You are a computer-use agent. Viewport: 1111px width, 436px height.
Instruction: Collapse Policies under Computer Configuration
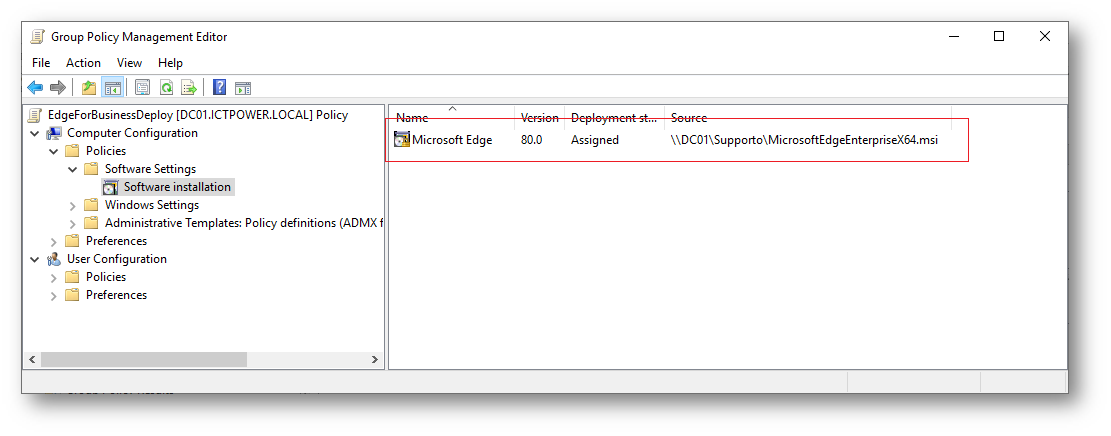pyautogui.click(x=54, y=151)
